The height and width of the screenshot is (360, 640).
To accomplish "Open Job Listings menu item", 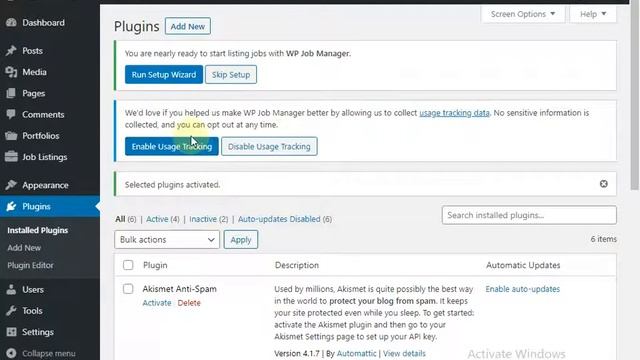I will click(45, 157).
